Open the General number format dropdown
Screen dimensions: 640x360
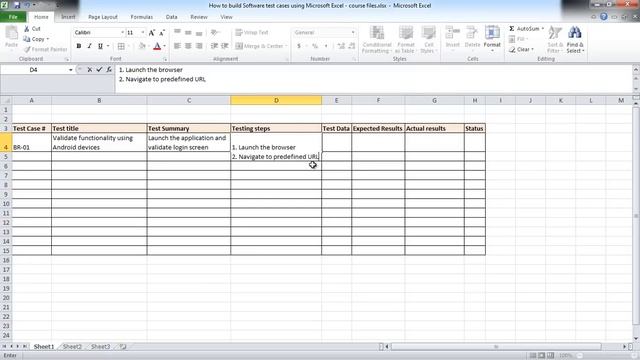353,32
